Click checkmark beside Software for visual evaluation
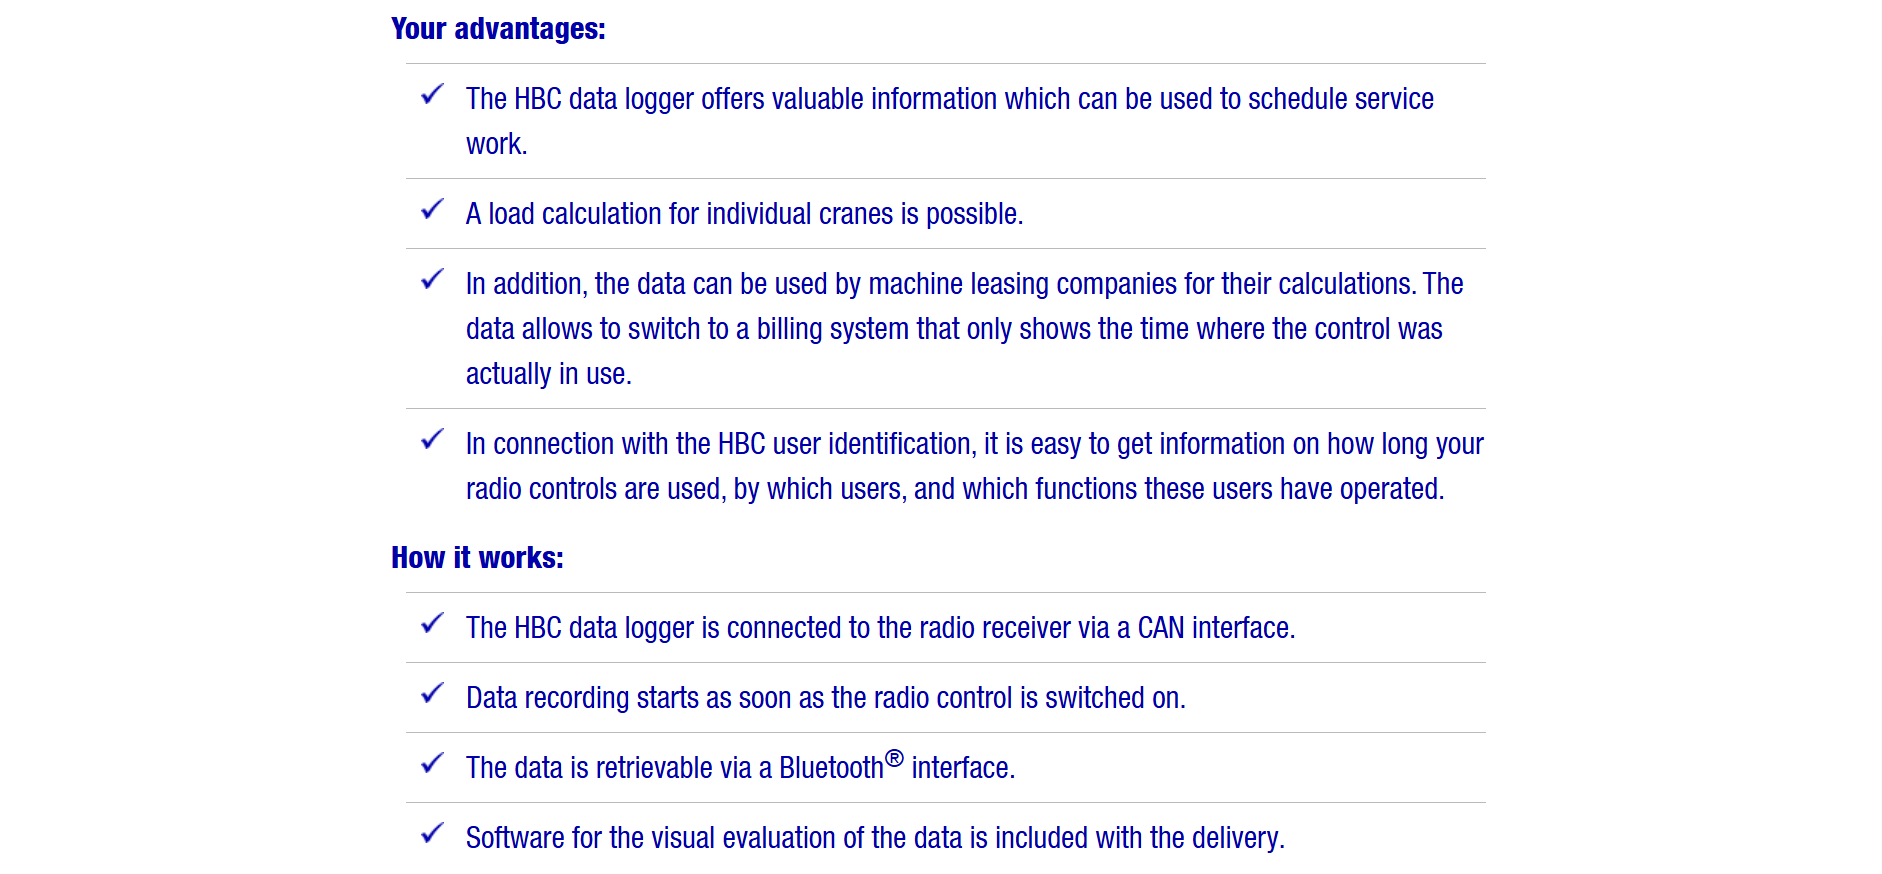This screenshot has width=1882, height=874. coord(432,834)
